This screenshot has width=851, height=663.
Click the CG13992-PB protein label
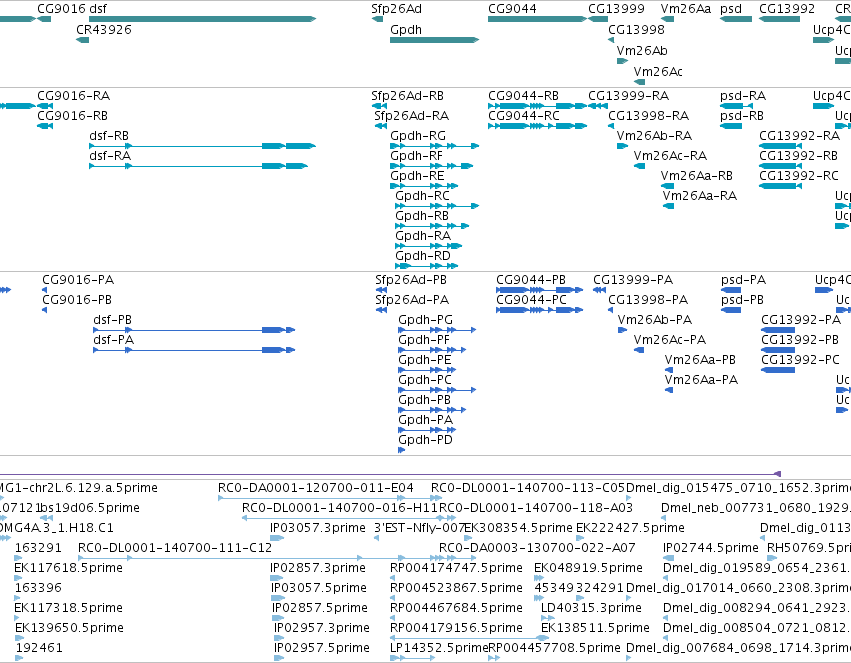800,340
